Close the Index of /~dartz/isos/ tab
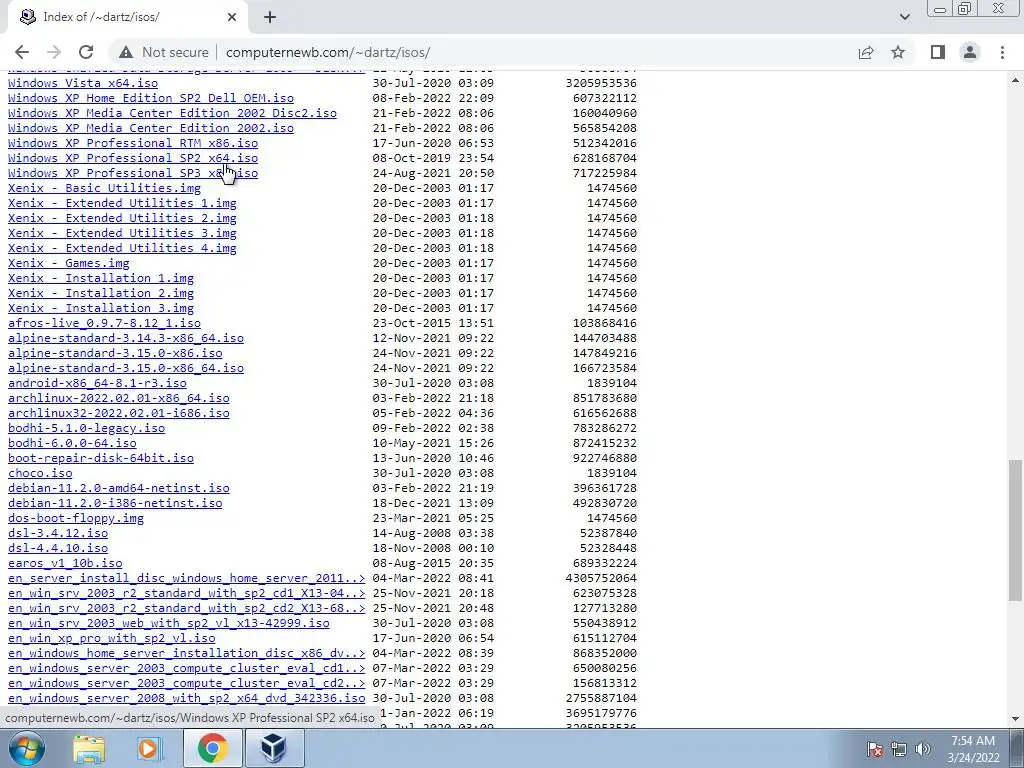 [232, 17]
